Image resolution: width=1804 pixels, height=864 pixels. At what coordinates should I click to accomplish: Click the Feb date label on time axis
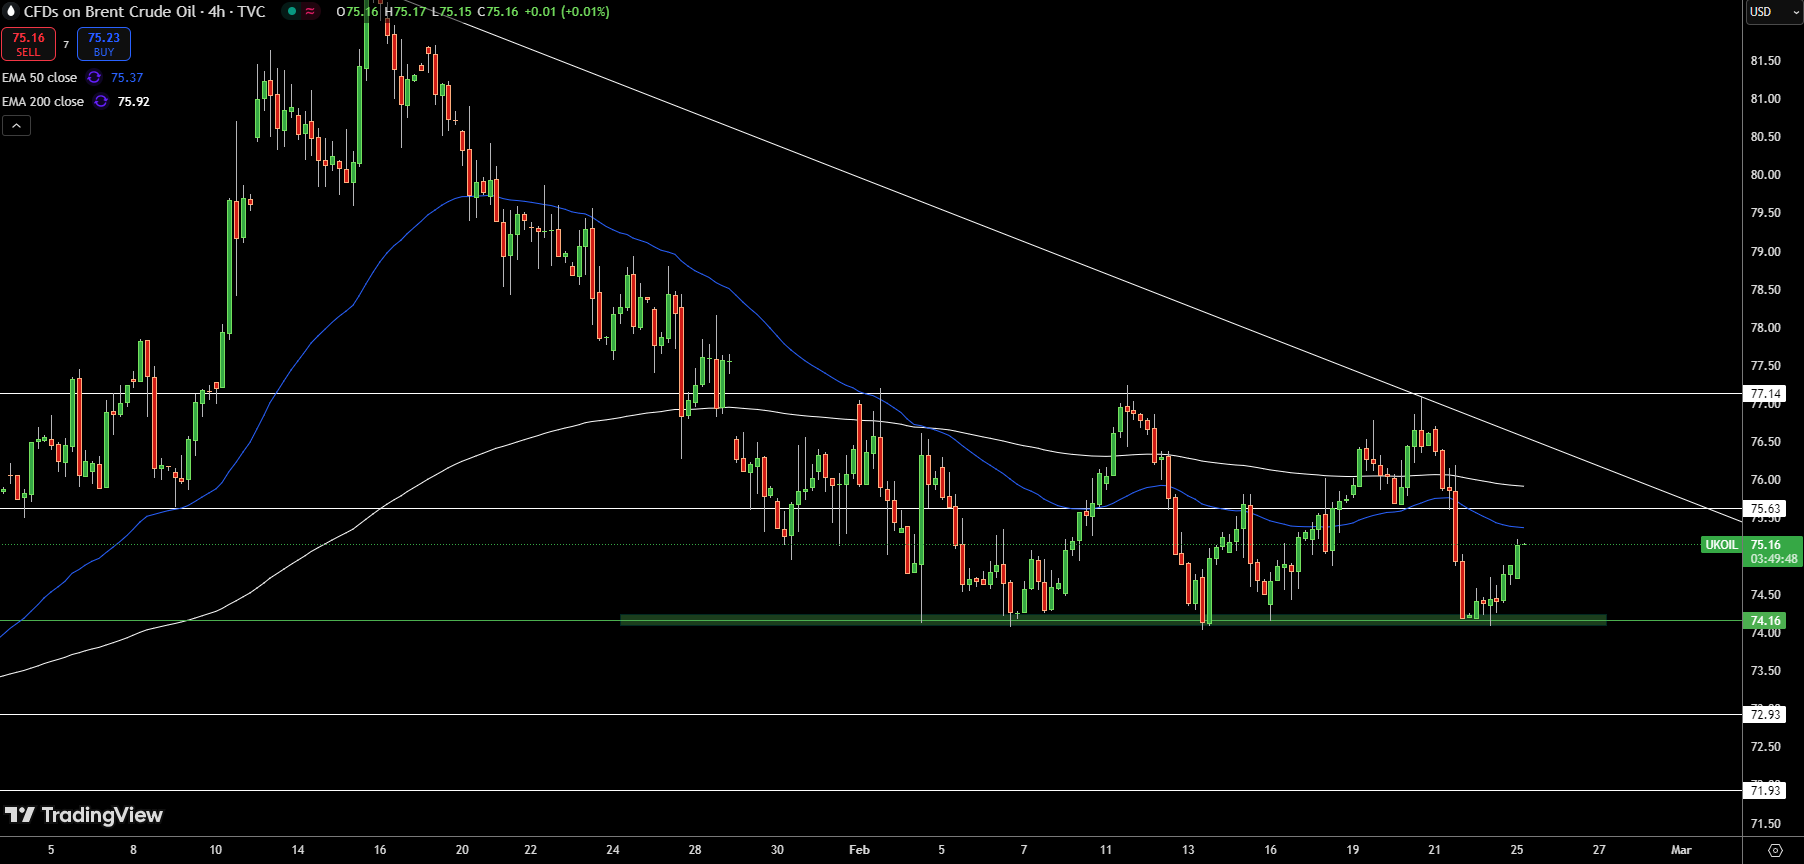[859, 850]
